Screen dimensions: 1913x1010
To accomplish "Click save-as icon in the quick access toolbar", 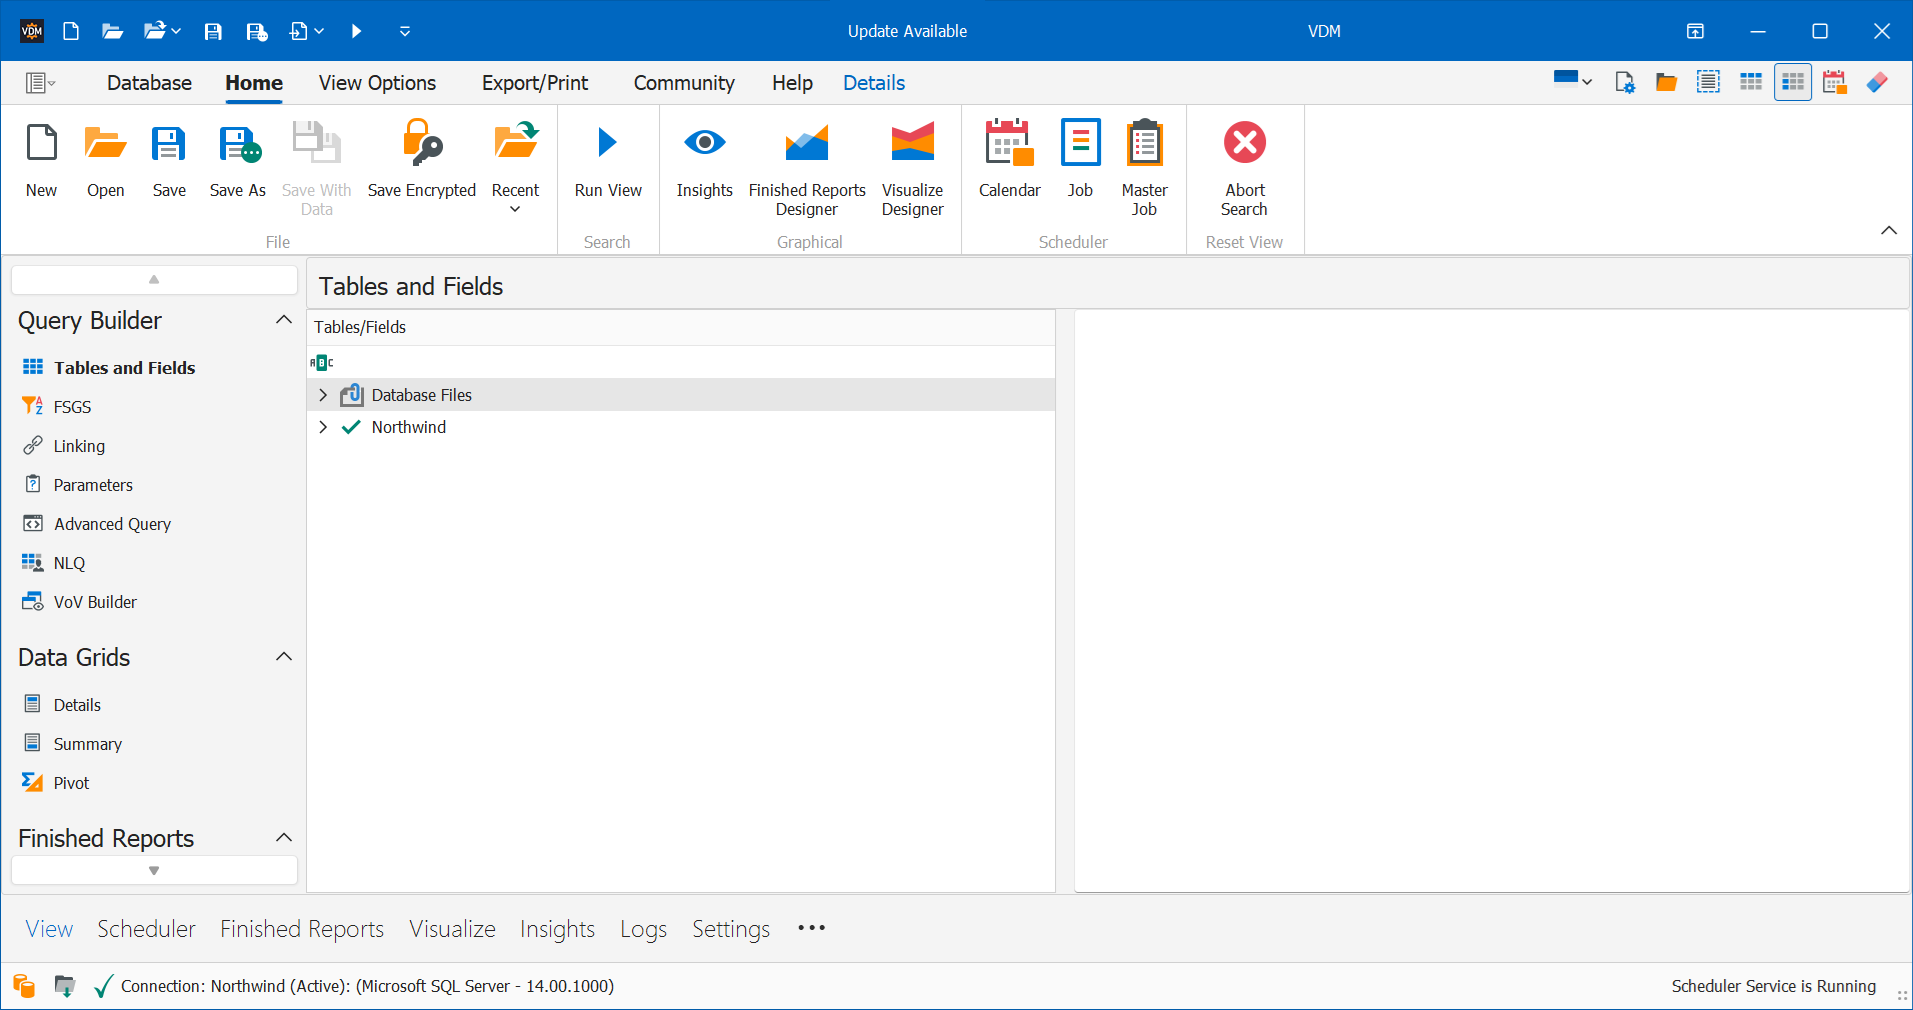I will coord(257,31).
